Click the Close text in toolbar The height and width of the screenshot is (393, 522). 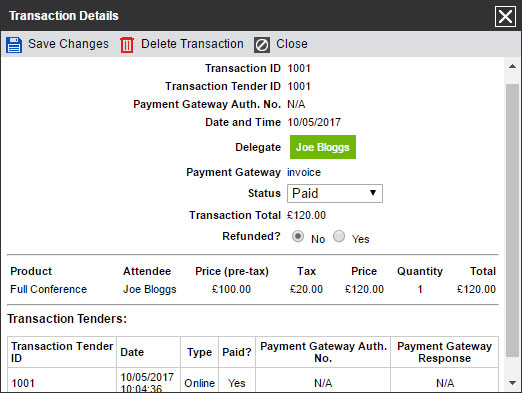(292, 44)
